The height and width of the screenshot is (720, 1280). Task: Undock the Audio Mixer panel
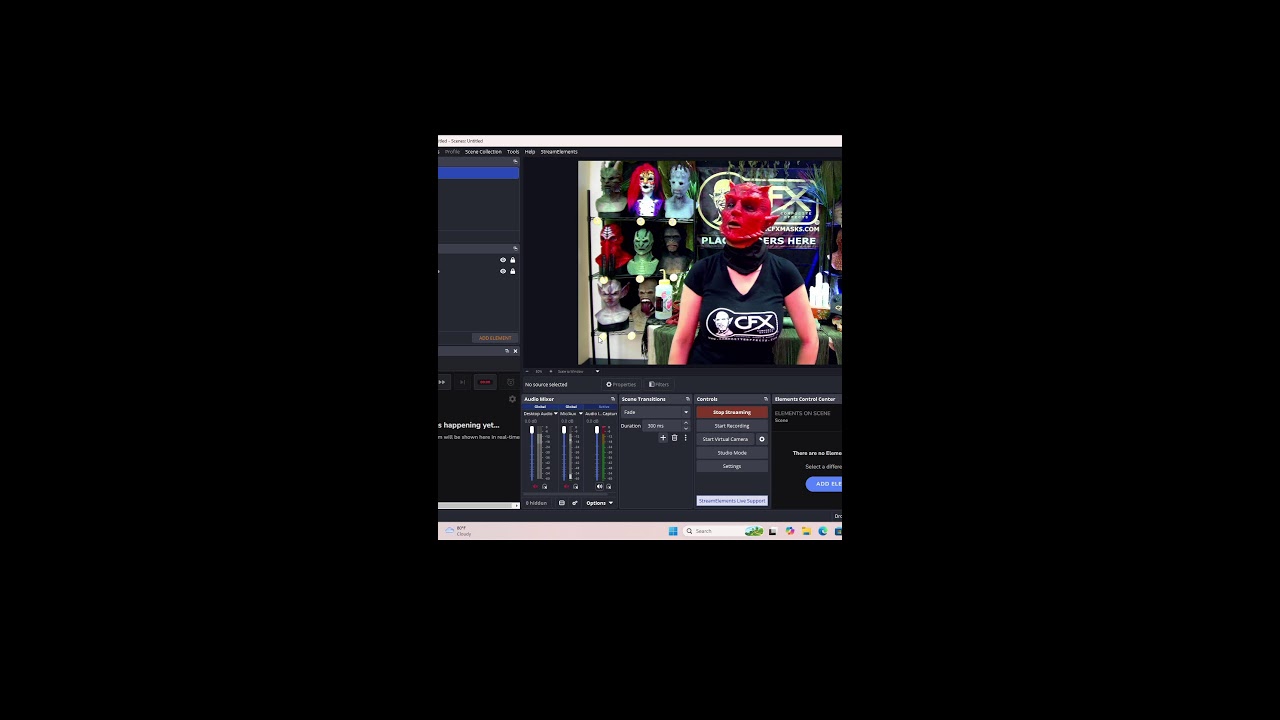[612, 399]
